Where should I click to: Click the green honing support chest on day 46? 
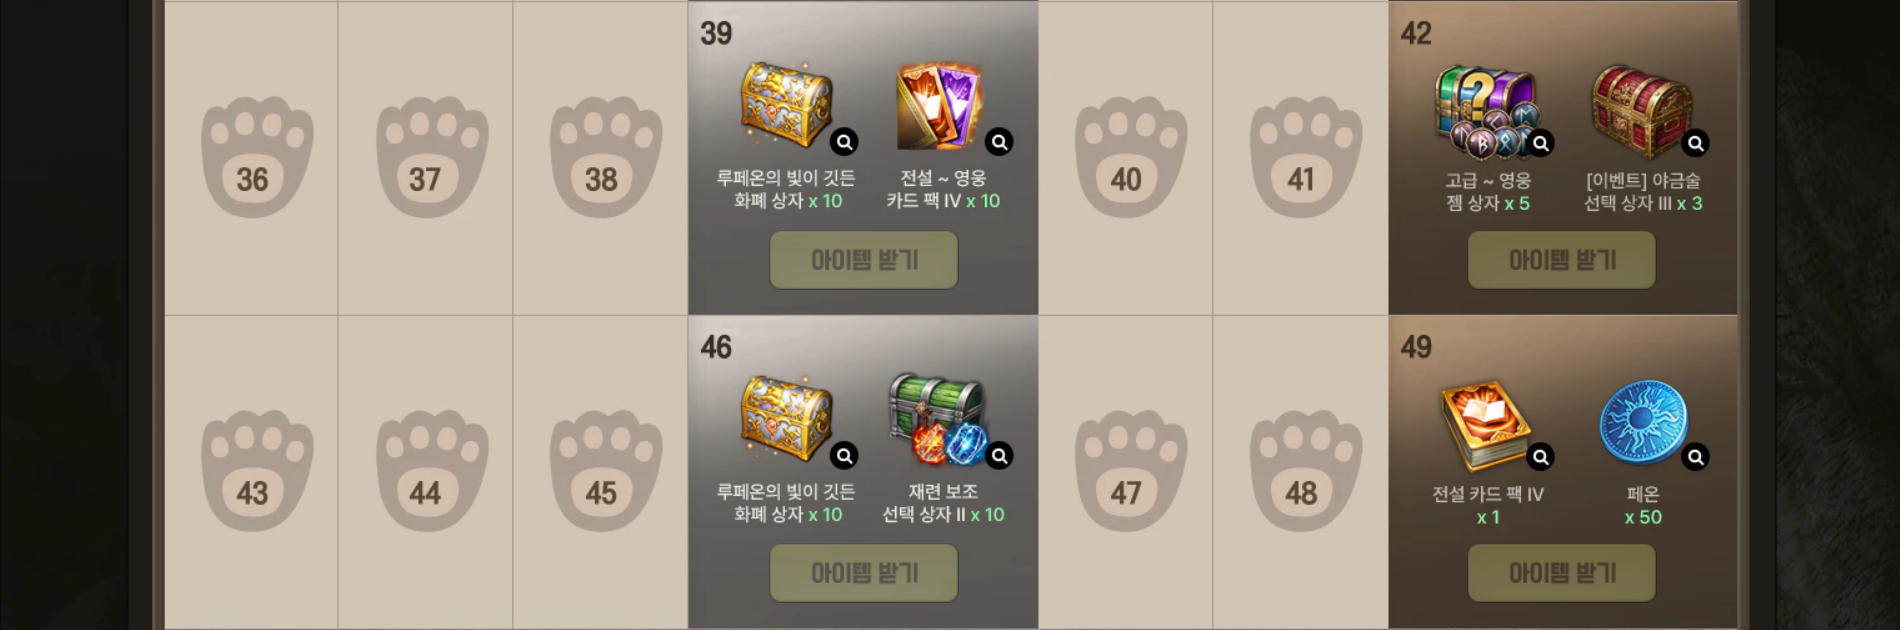938,419
